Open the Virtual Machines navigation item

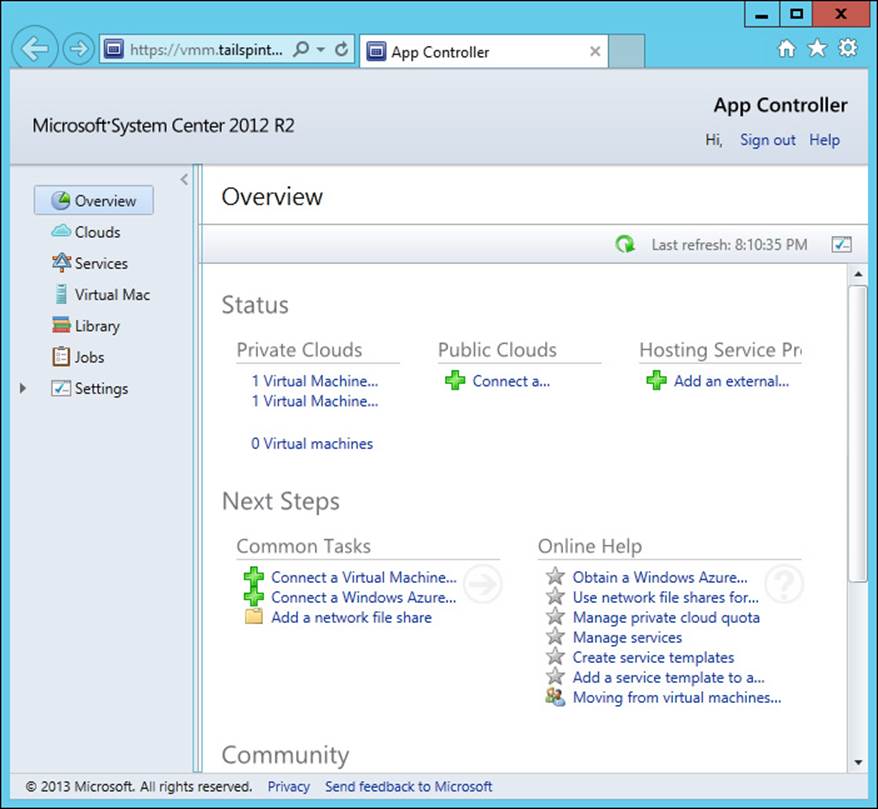pyautogui.click(x=101, y=294)
